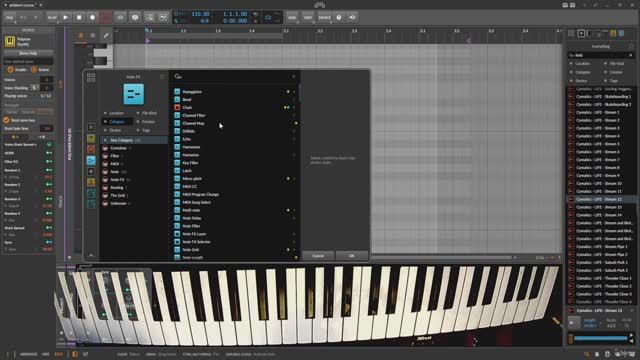Switch to MIX view tab

coord(46,354)
